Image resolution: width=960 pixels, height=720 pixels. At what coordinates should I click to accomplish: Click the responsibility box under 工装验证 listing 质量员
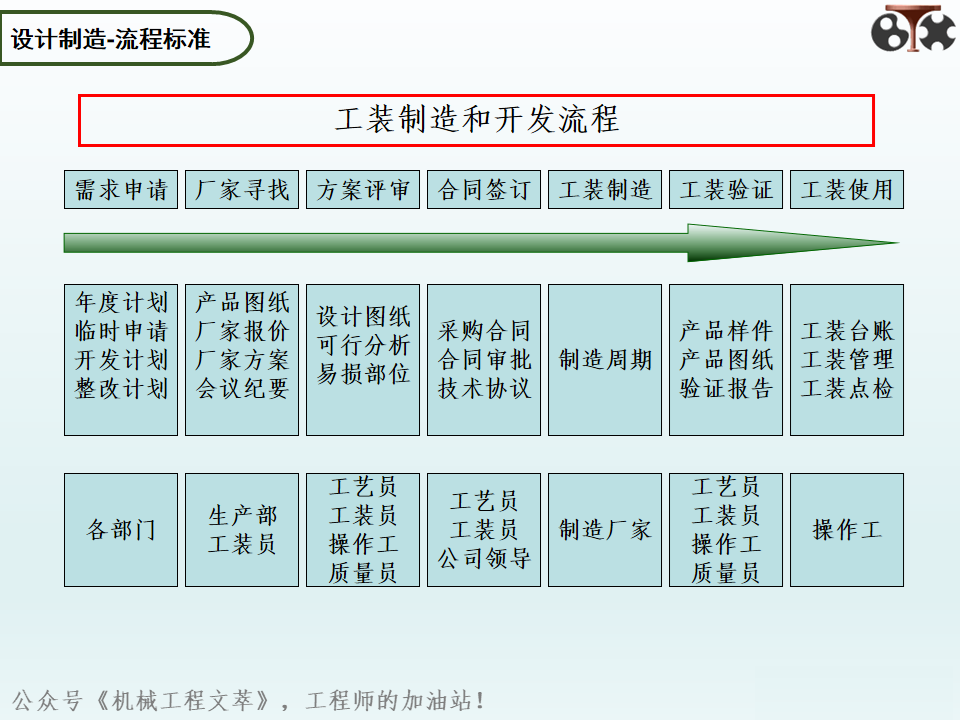pyautogui.click(x=726, y=530)
